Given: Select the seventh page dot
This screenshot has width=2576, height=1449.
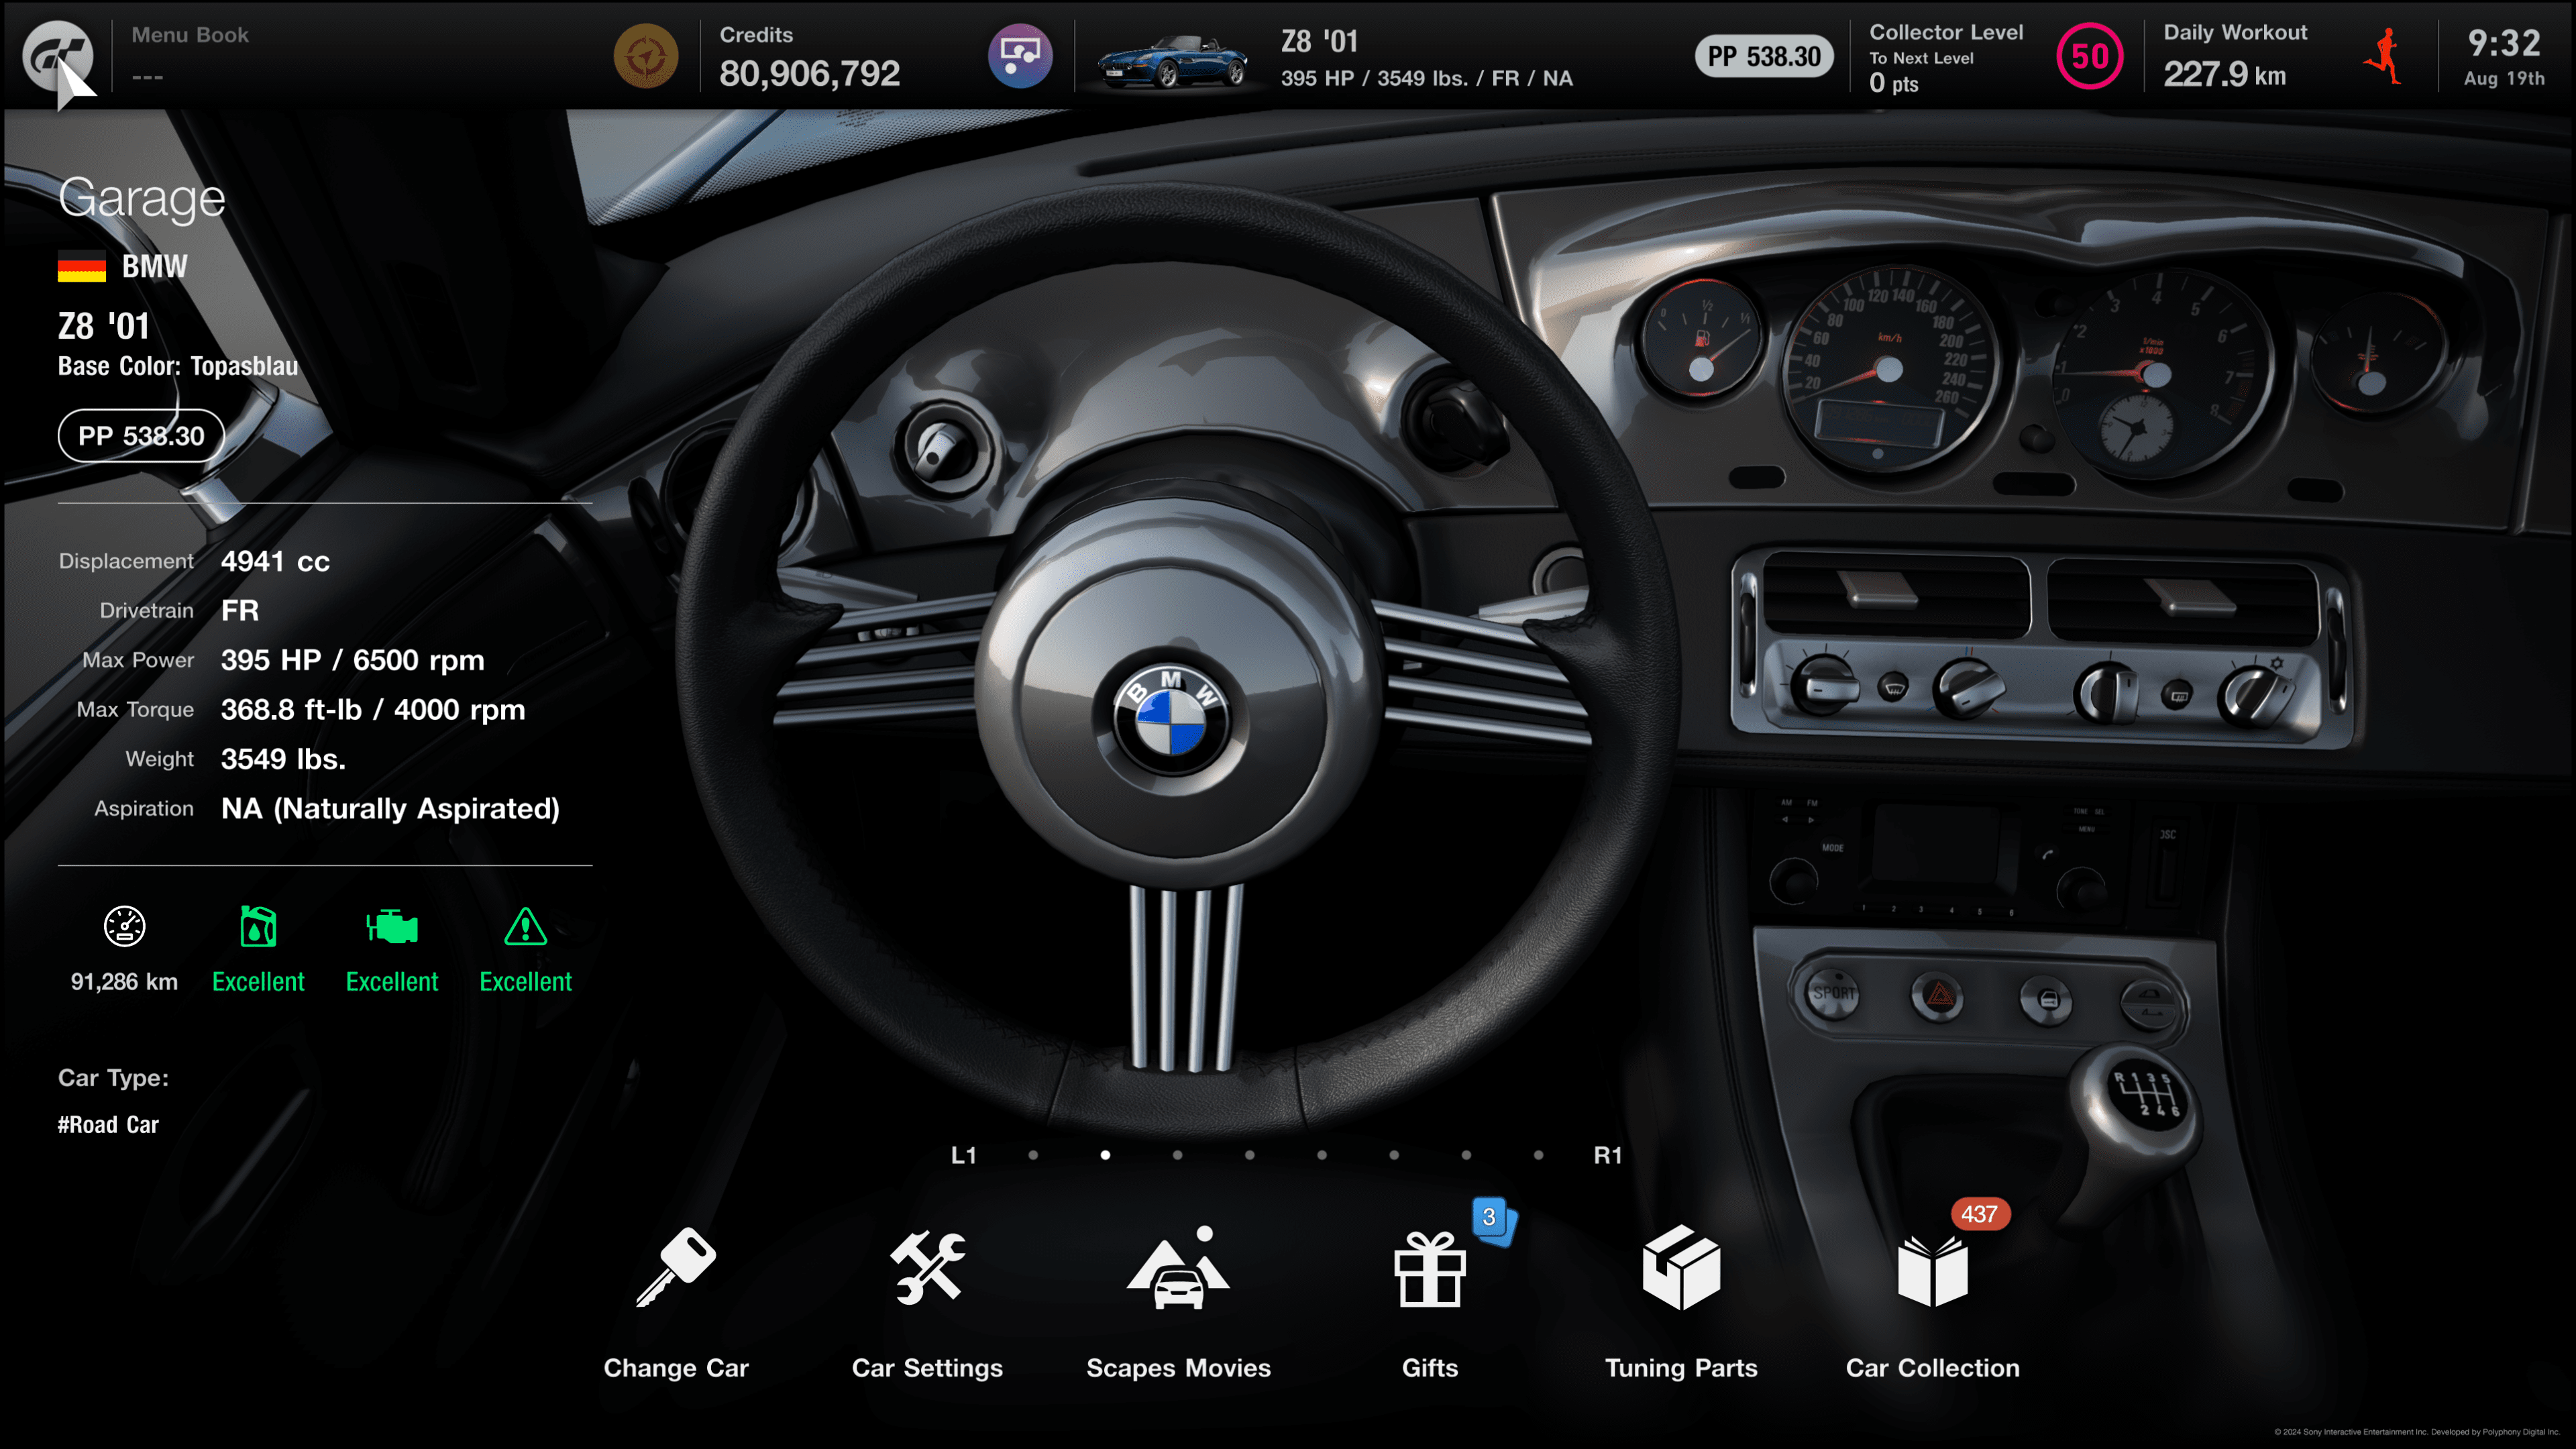Looking at the screenshot, I should coord(1466,1156).
